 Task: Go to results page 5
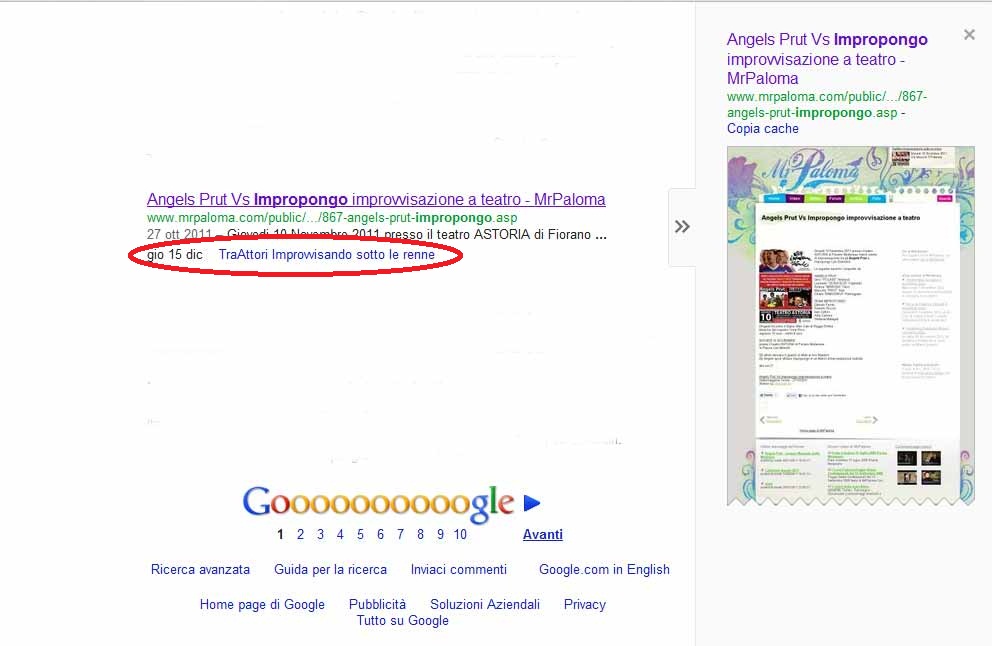[360, 535]
